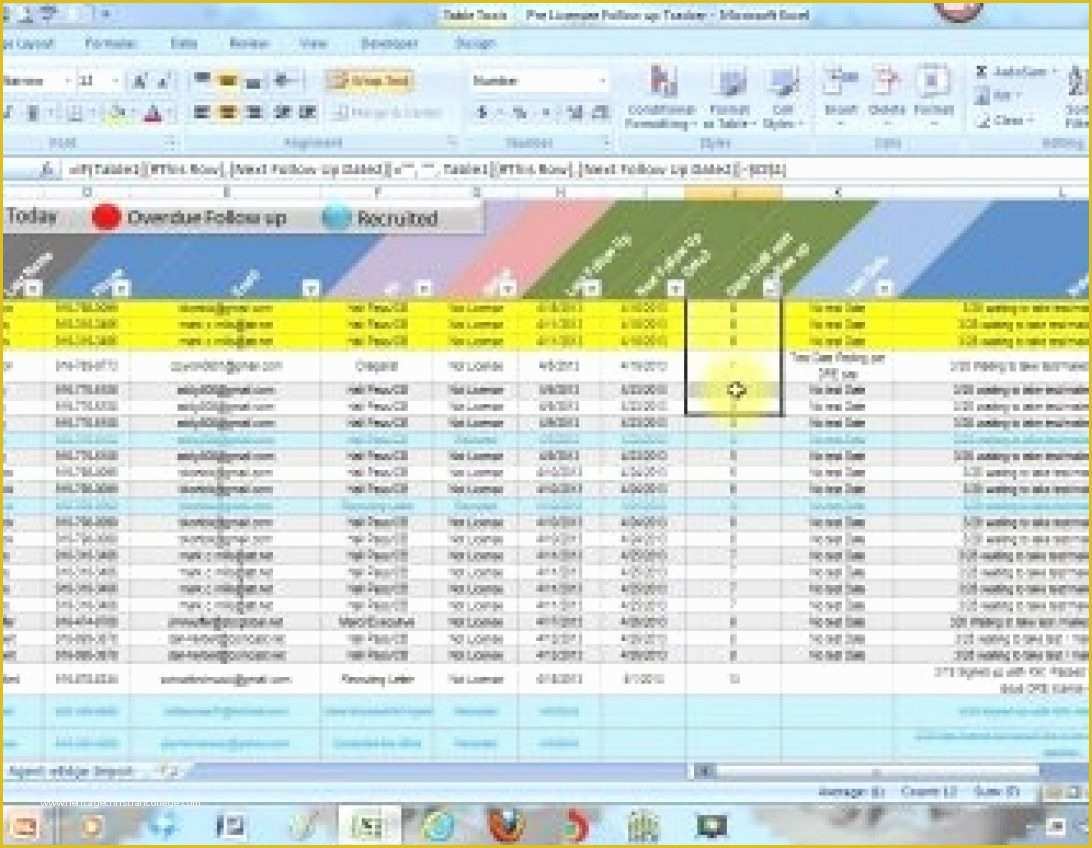
Task: Select the highlighted column J header
Action: tap(733, 192)
